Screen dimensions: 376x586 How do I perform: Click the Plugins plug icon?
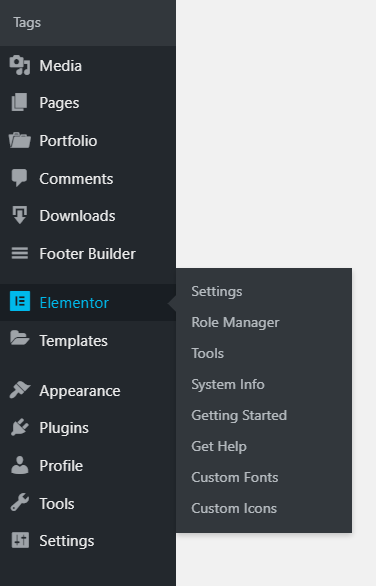pos(19,428)
